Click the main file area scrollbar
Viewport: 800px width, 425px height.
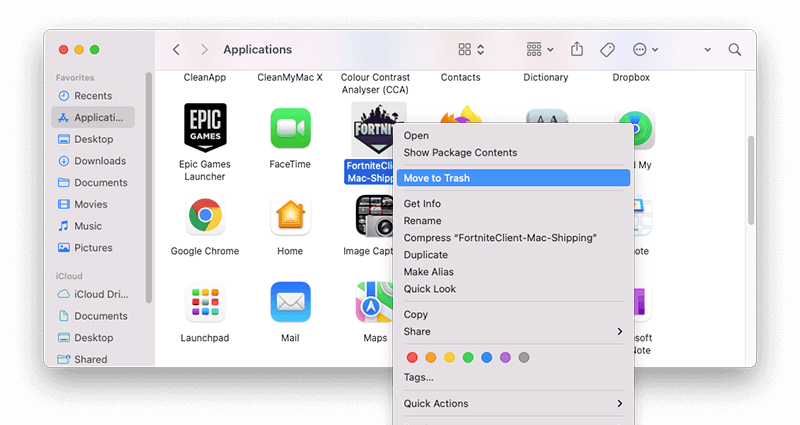(x=751, y=180)
